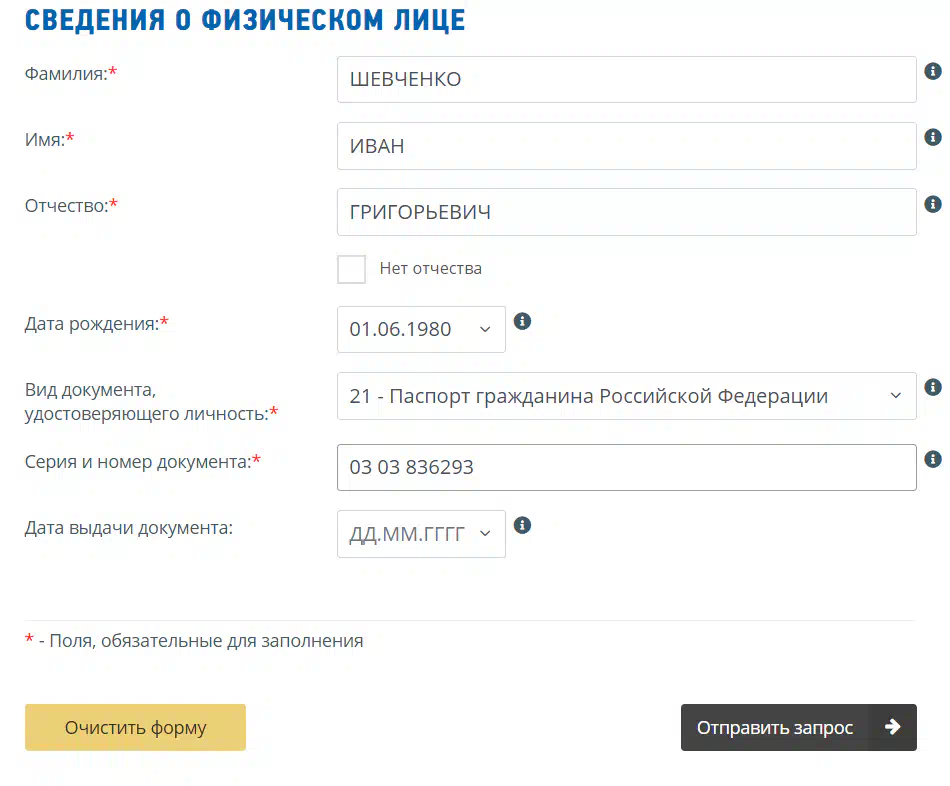Viewport: 950px width, 786px height.
Task: Click the Нет отчества label text
Action: (x=431, y=268)
